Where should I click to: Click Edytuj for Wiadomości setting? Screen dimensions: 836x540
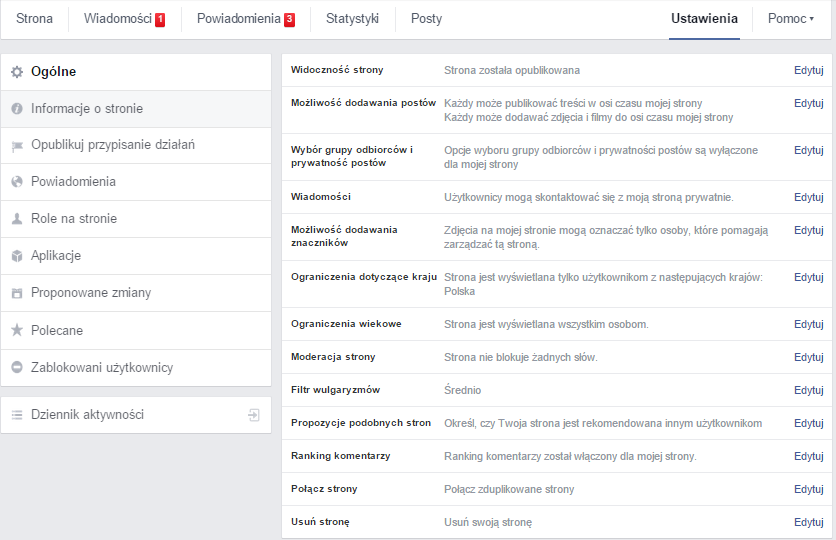[x=809, y=197]
